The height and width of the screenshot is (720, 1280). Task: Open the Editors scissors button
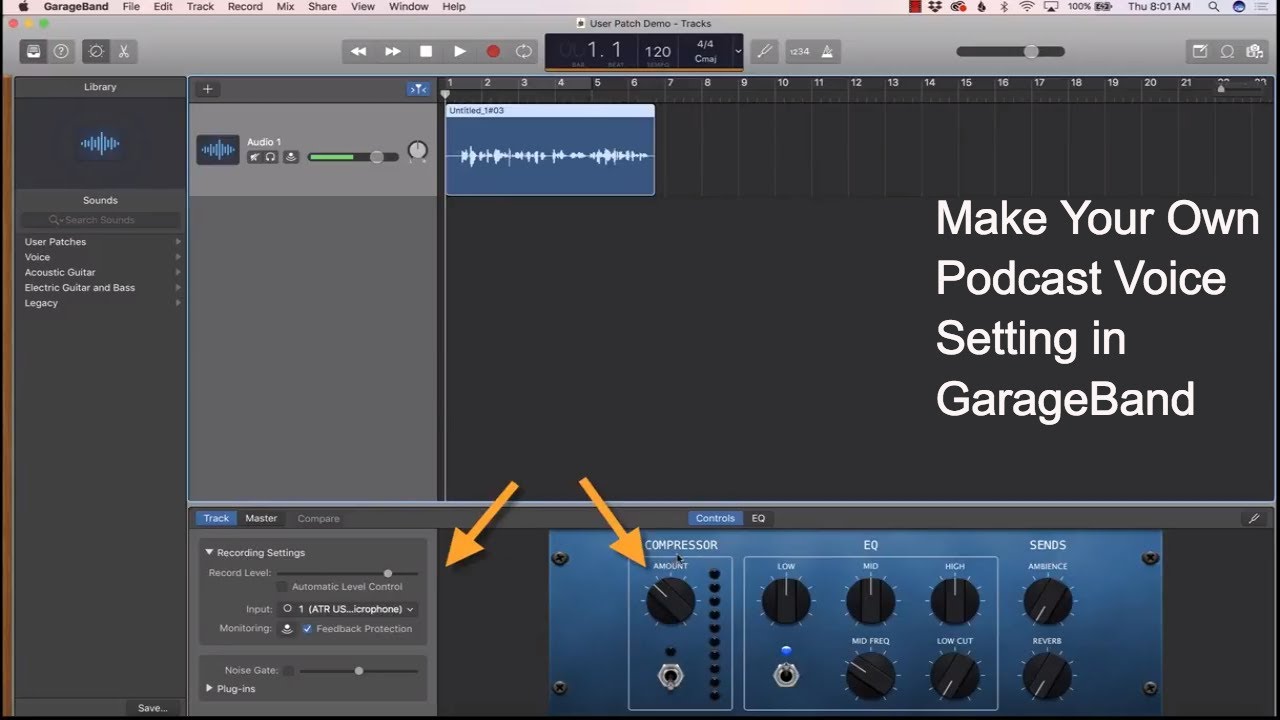124,51
